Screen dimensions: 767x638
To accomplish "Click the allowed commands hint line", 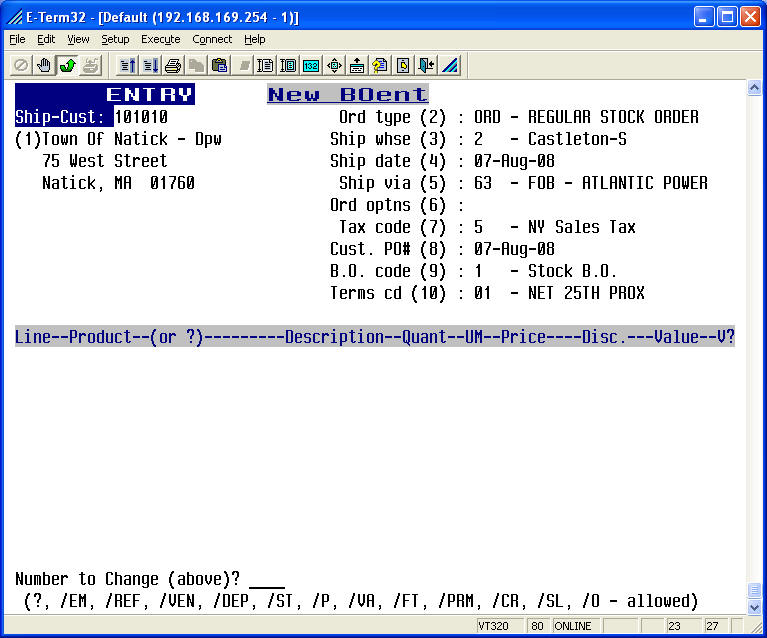I will tap(361, 601).
